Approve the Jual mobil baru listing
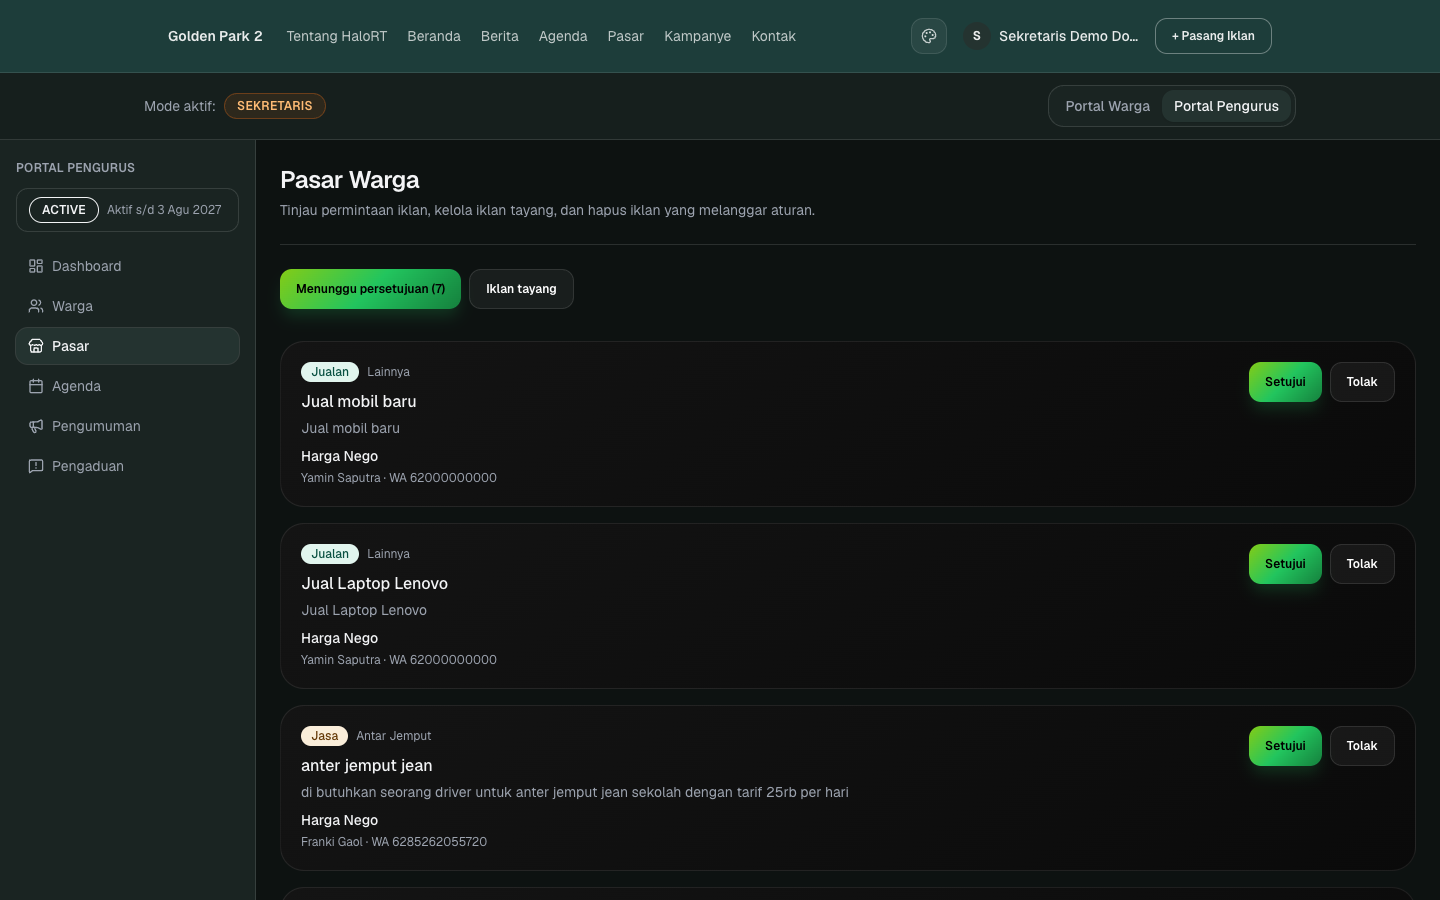1440x900 pixels. coord(1285,382)
